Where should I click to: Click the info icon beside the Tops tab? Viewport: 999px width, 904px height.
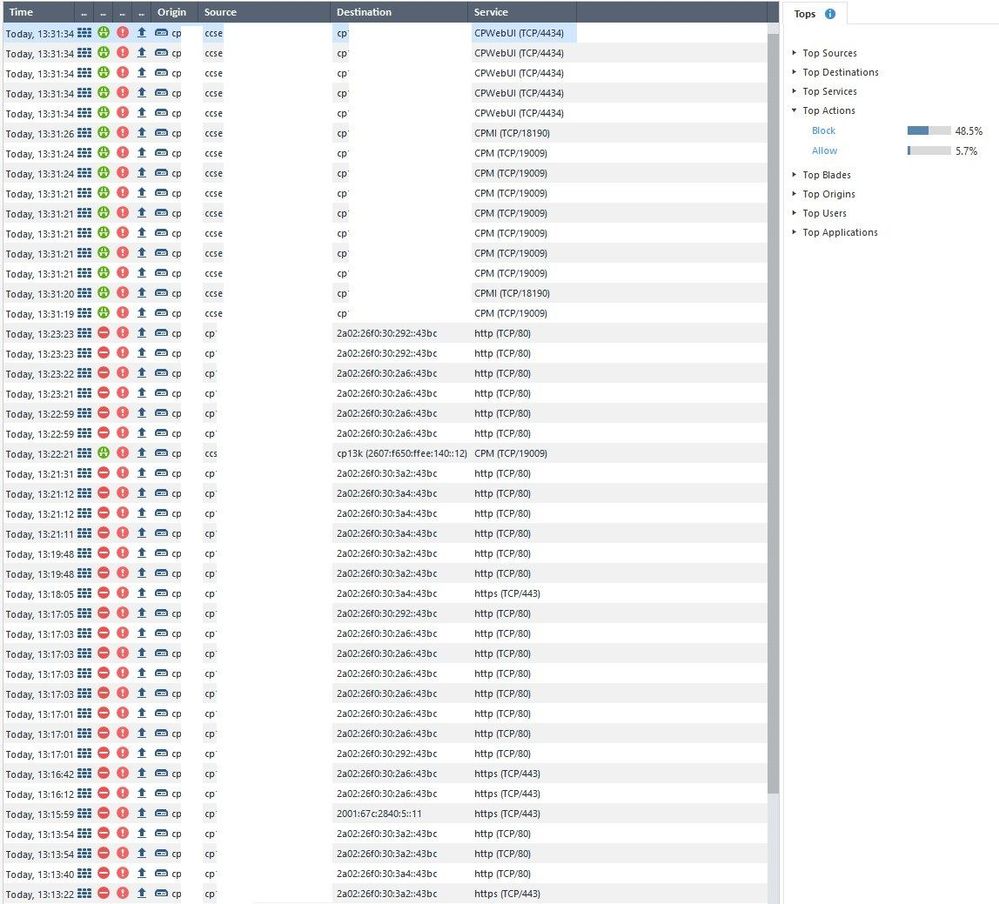tap(830, 13)
